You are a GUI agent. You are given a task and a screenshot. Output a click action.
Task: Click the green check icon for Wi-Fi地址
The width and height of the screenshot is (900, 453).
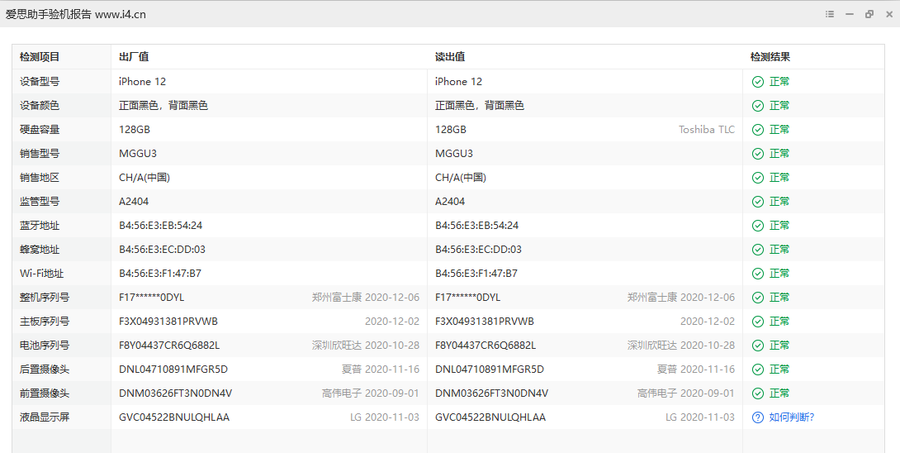point(758,273)
